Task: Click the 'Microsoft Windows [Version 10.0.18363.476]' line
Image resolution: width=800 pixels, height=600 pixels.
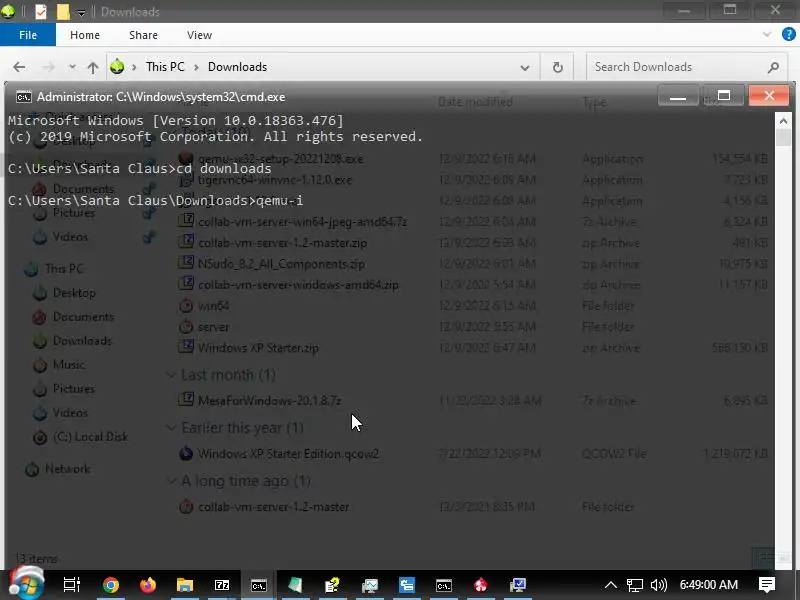Action: [x=176, y=120]
